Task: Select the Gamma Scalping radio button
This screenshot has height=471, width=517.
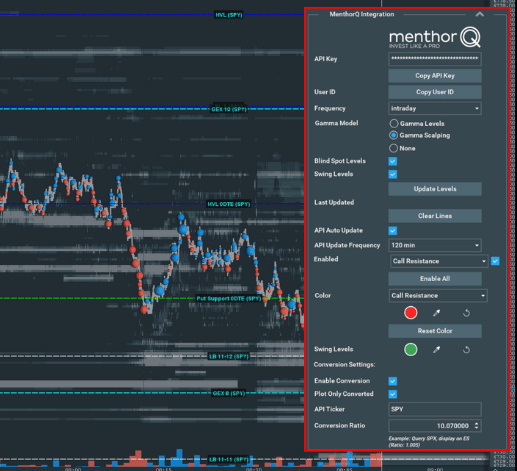Action: [x=394, y=135]
